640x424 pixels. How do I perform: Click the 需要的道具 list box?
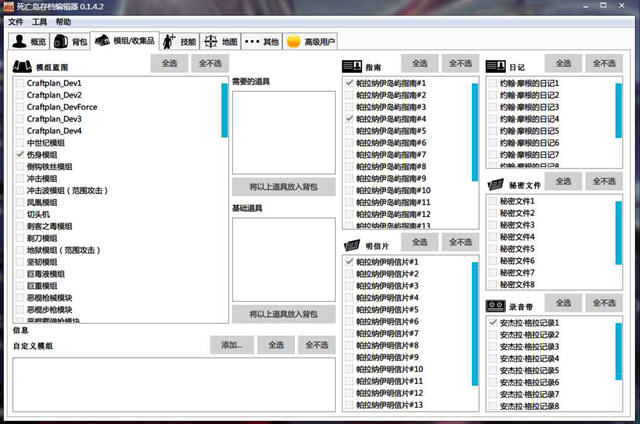point(284,133)
